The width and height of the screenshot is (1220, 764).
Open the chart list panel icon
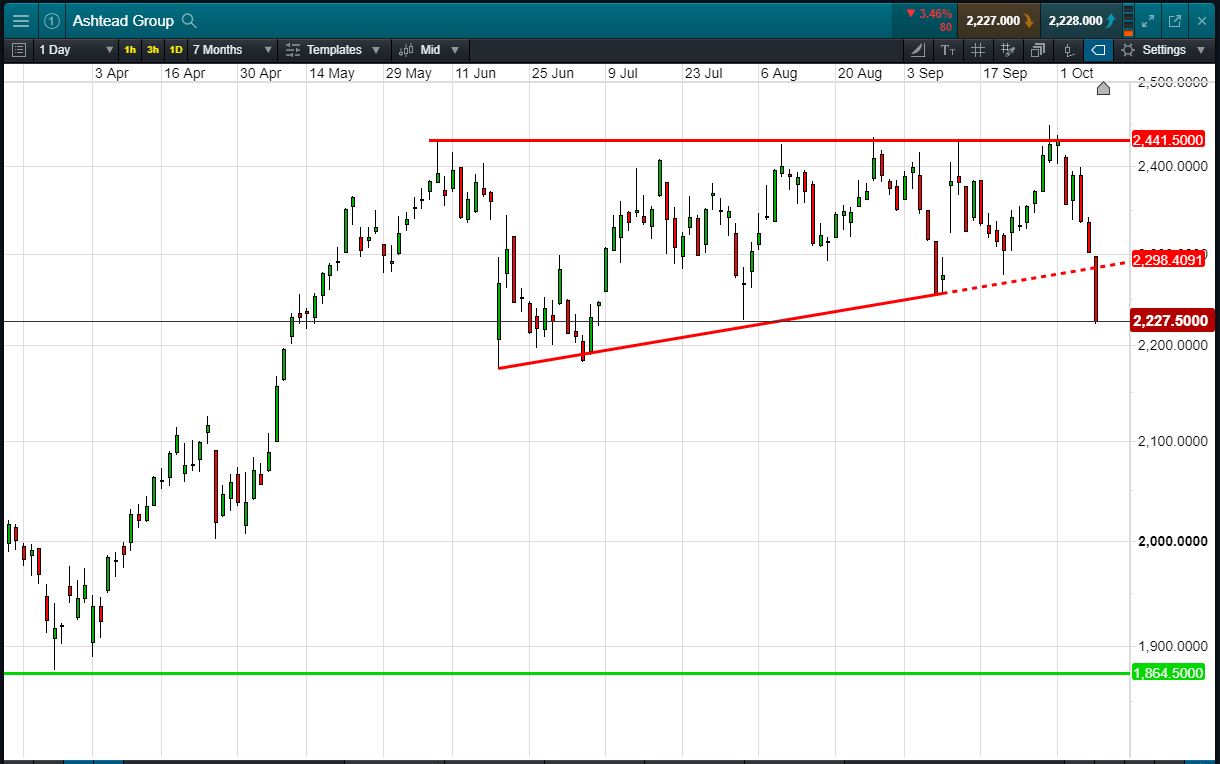[x=19, y=50]
